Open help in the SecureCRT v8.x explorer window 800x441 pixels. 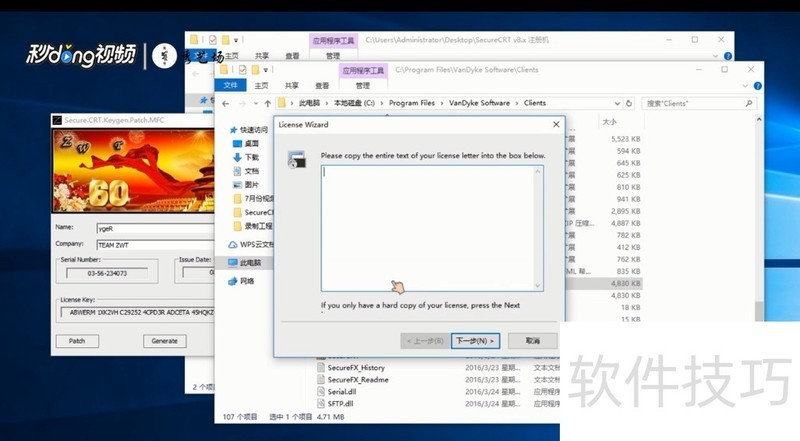point(728,56)
